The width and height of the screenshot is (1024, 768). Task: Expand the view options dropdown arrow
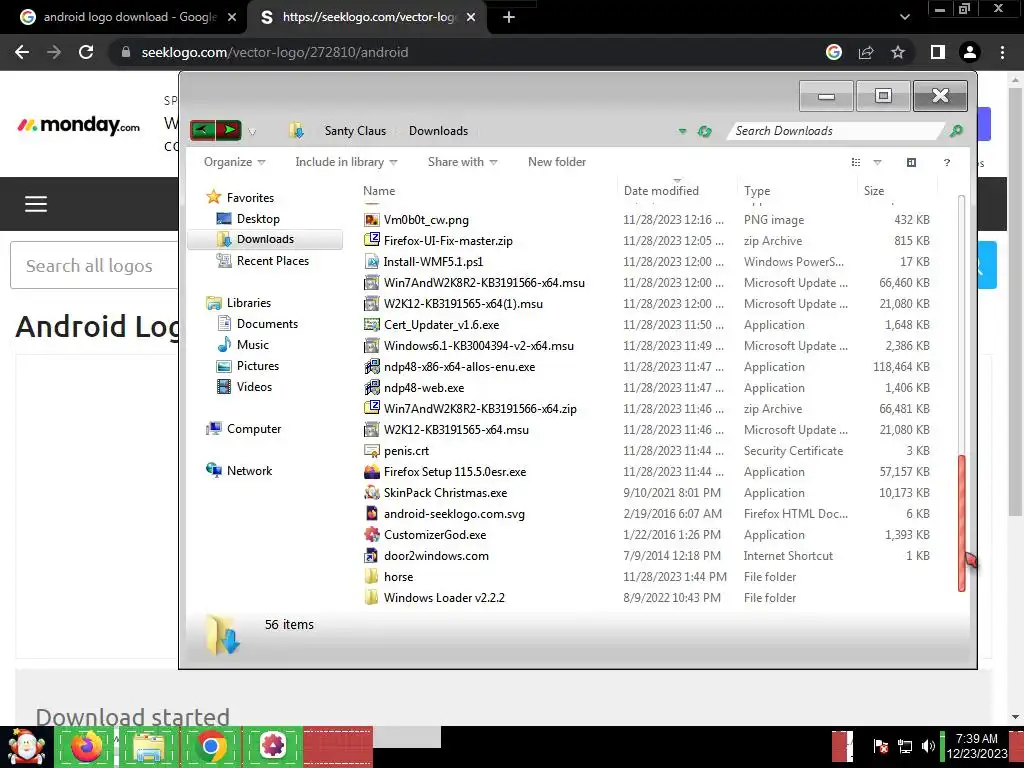point(877,162)
